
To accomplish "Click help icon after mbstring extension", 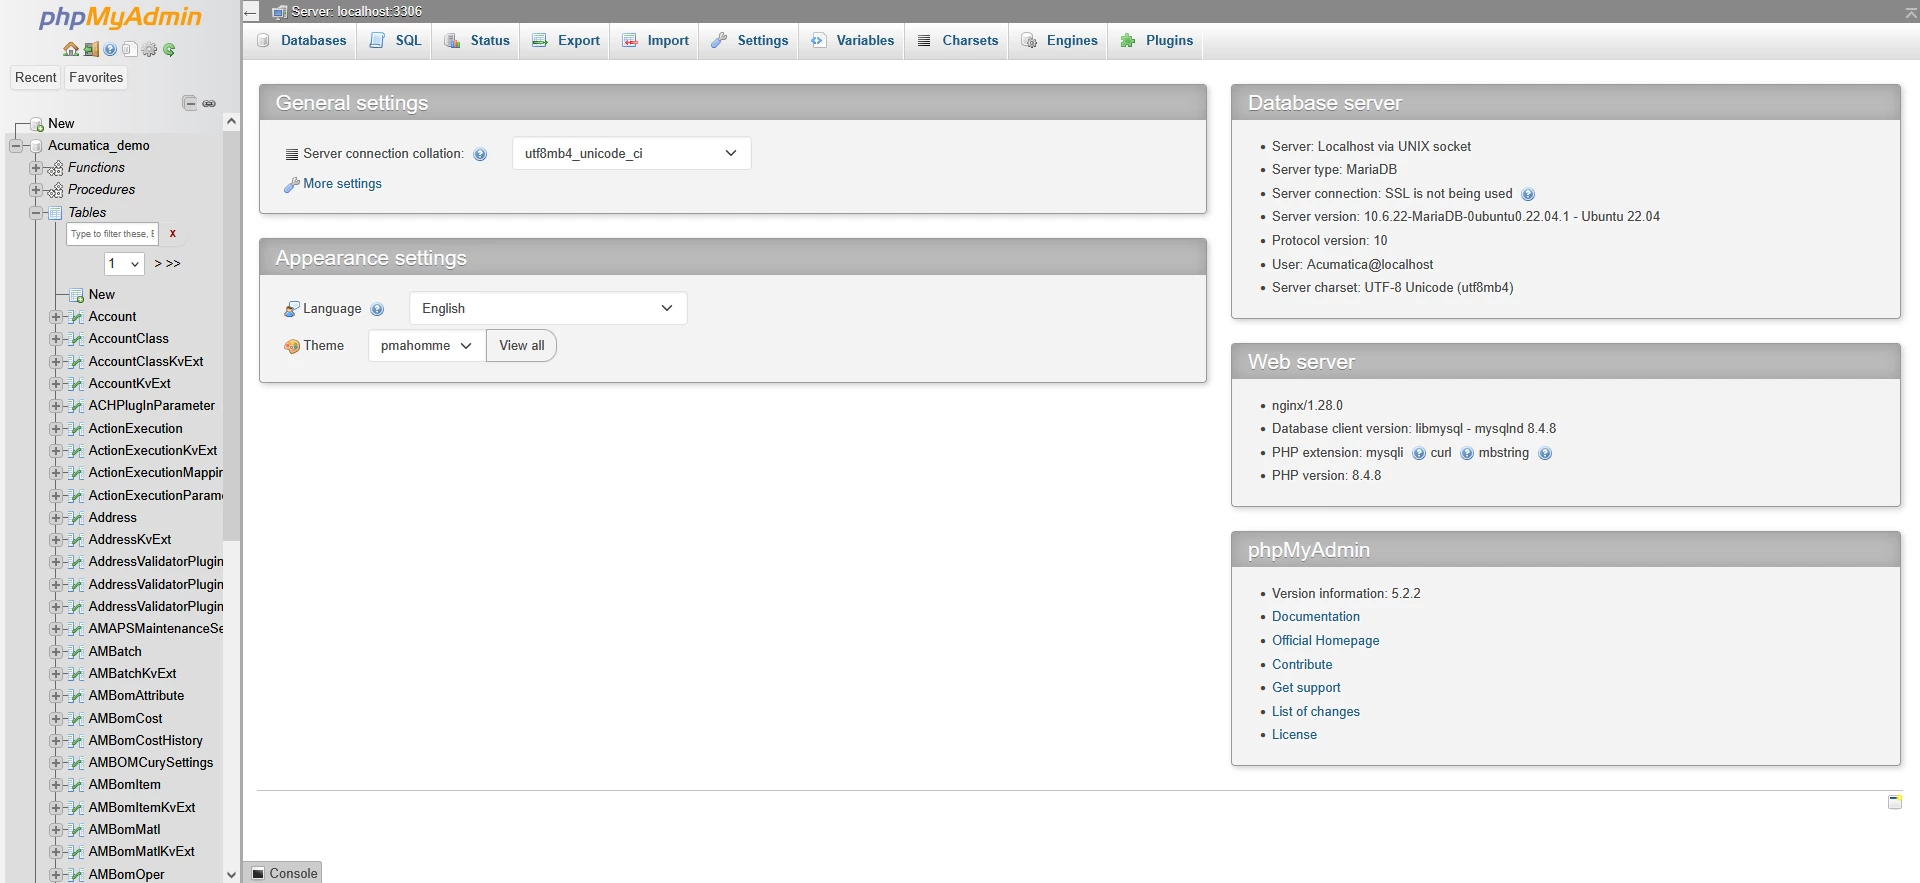I will coord(1545,453).
